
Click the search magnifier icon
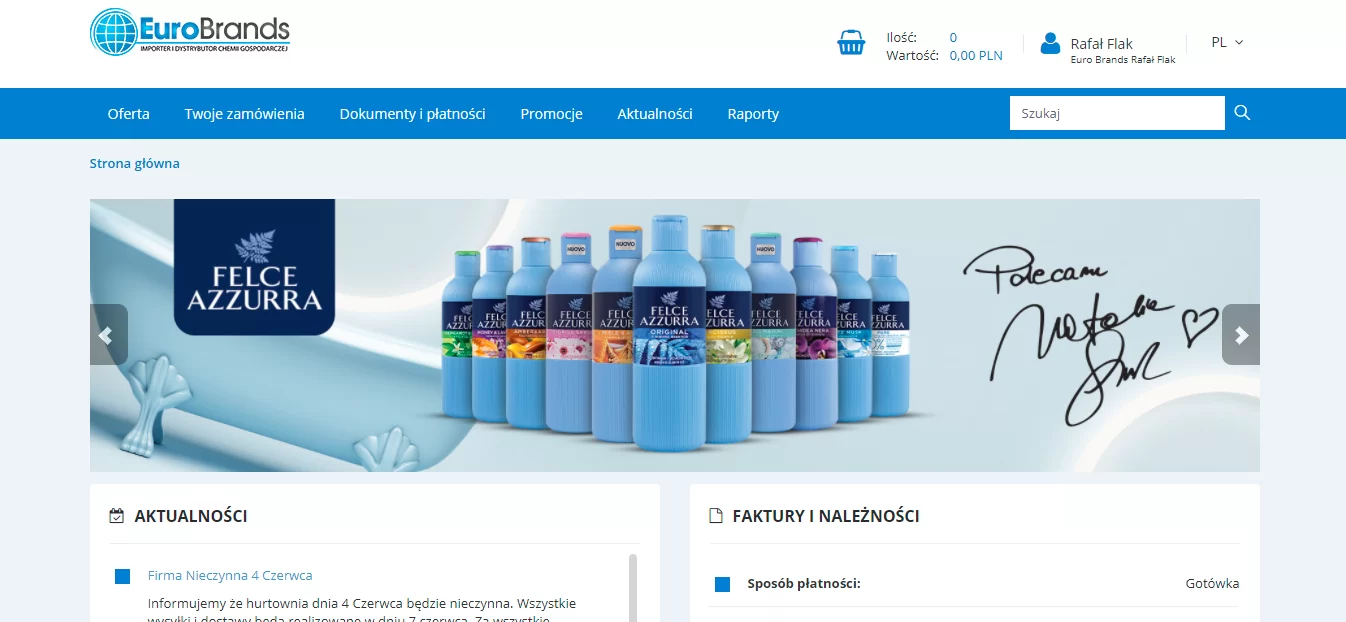pos(1242,113)
